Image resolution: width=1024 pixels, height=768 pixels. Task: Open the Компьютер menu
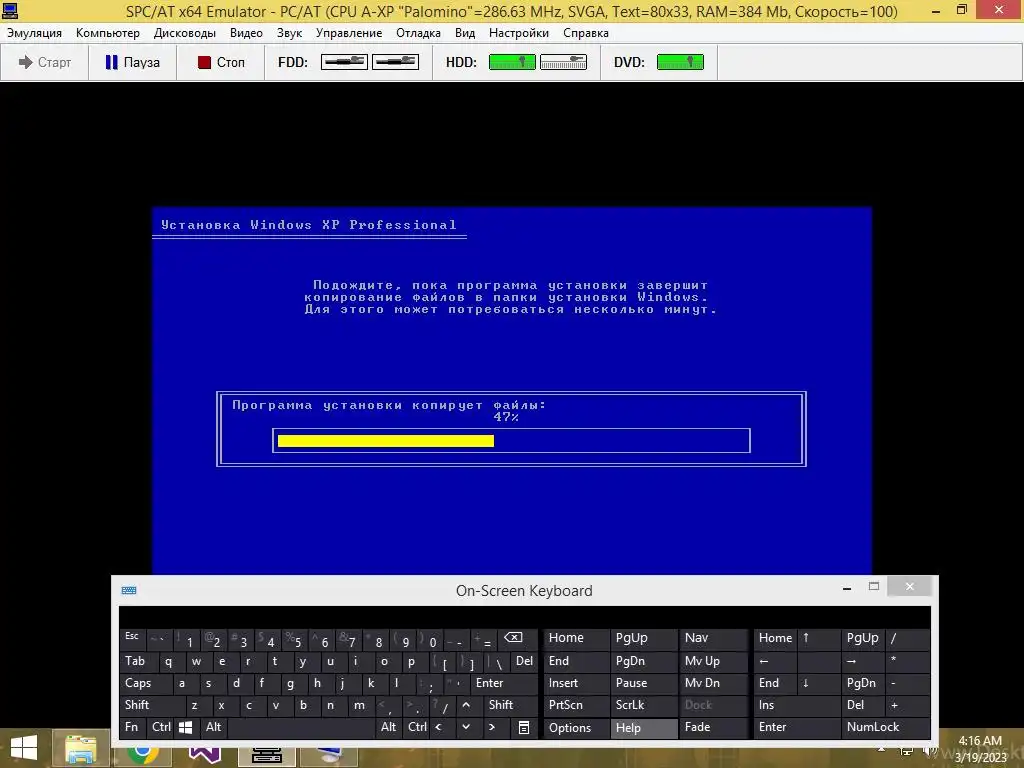tap(108, 33)
